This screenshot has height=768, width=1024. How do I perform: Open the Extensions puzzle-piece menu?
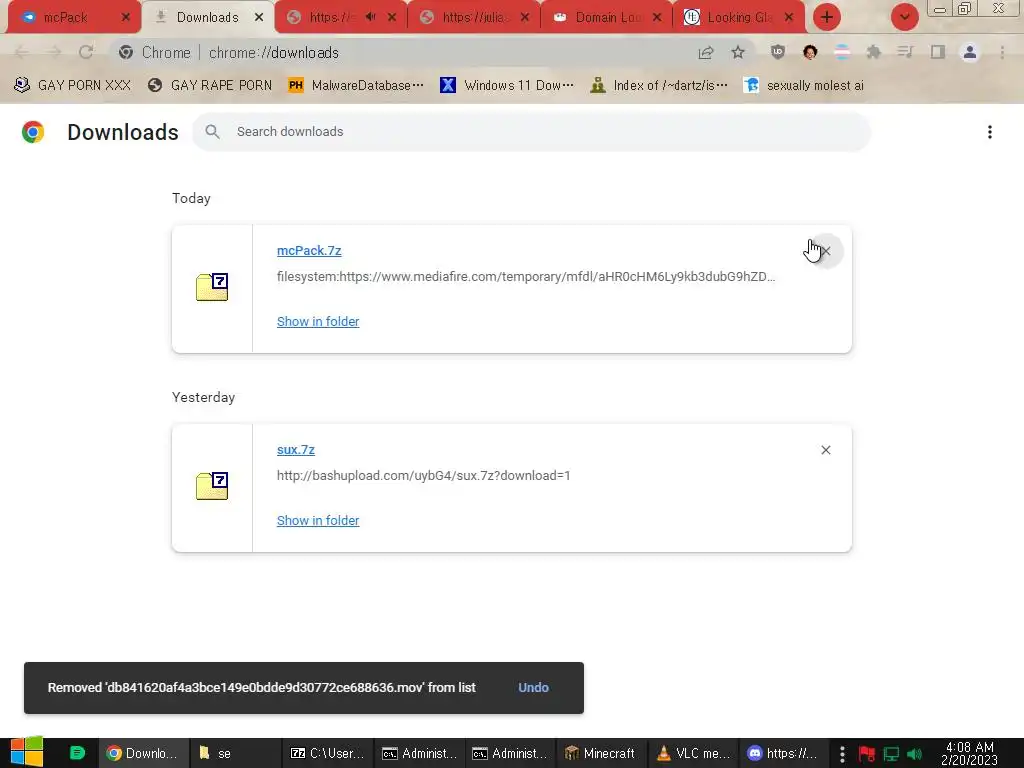(874, 52)
